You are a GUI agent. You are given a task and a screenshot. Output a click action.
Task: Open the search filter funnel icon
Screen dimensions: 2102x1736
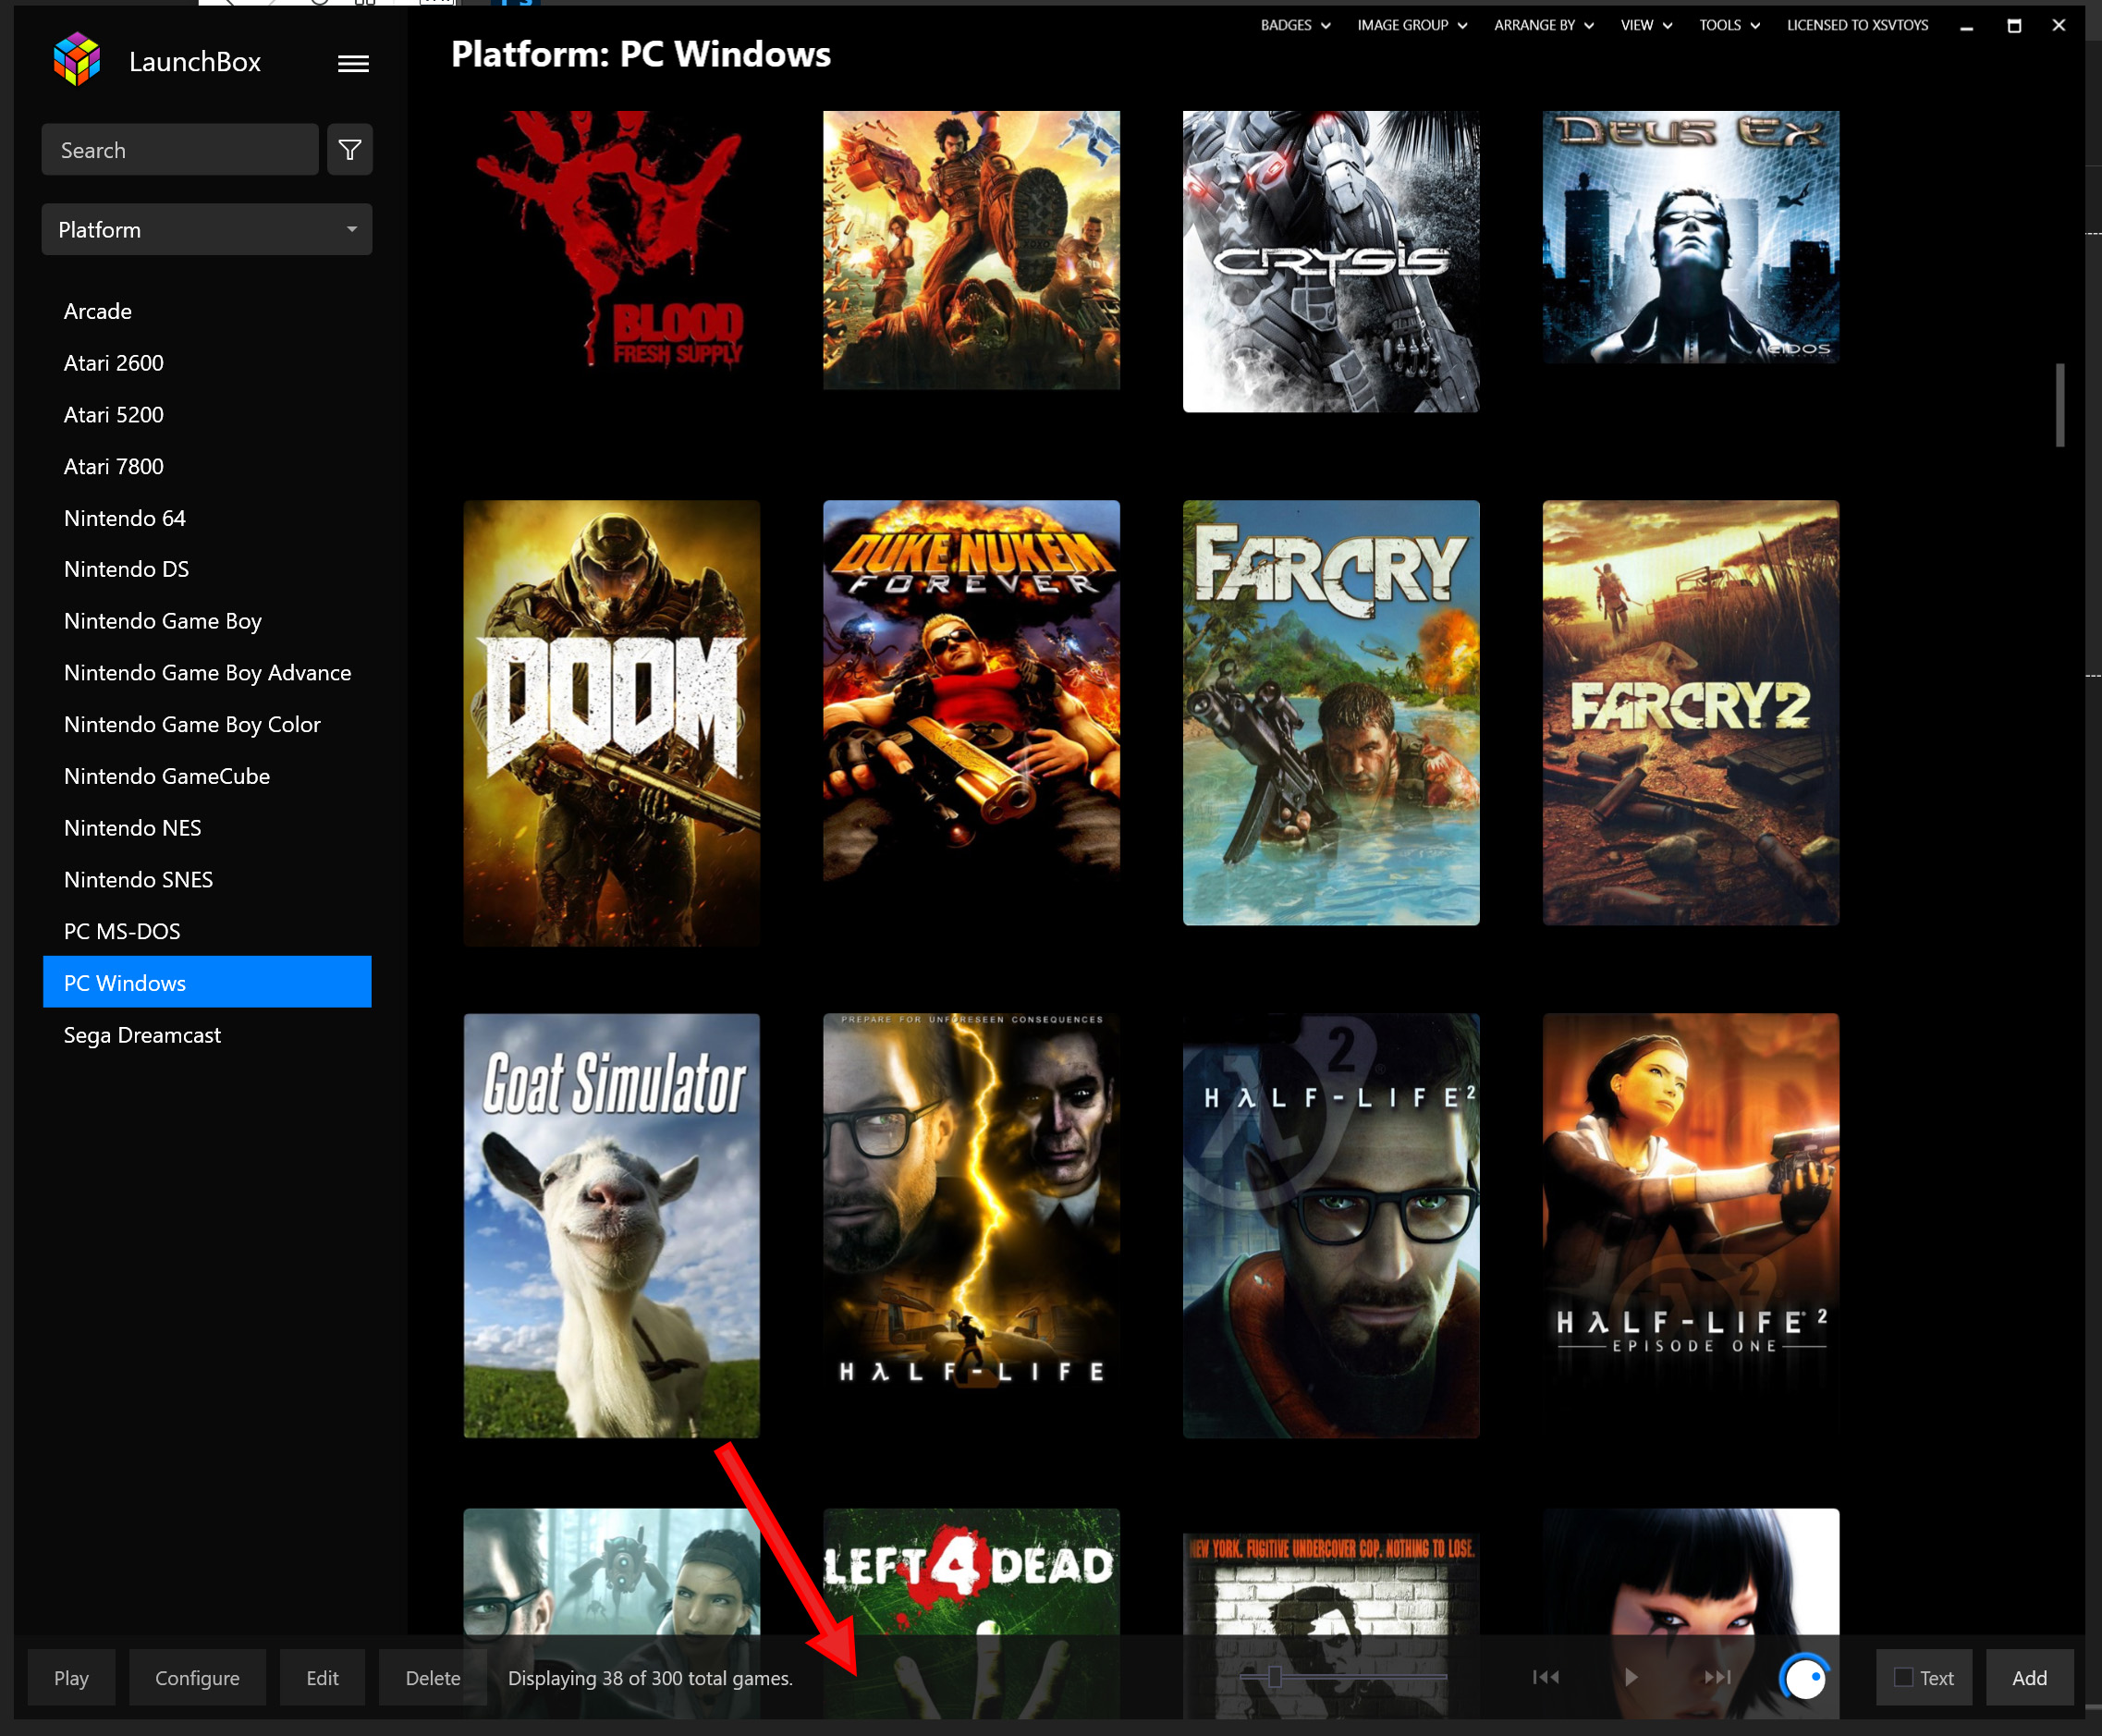tap(350, 150)
